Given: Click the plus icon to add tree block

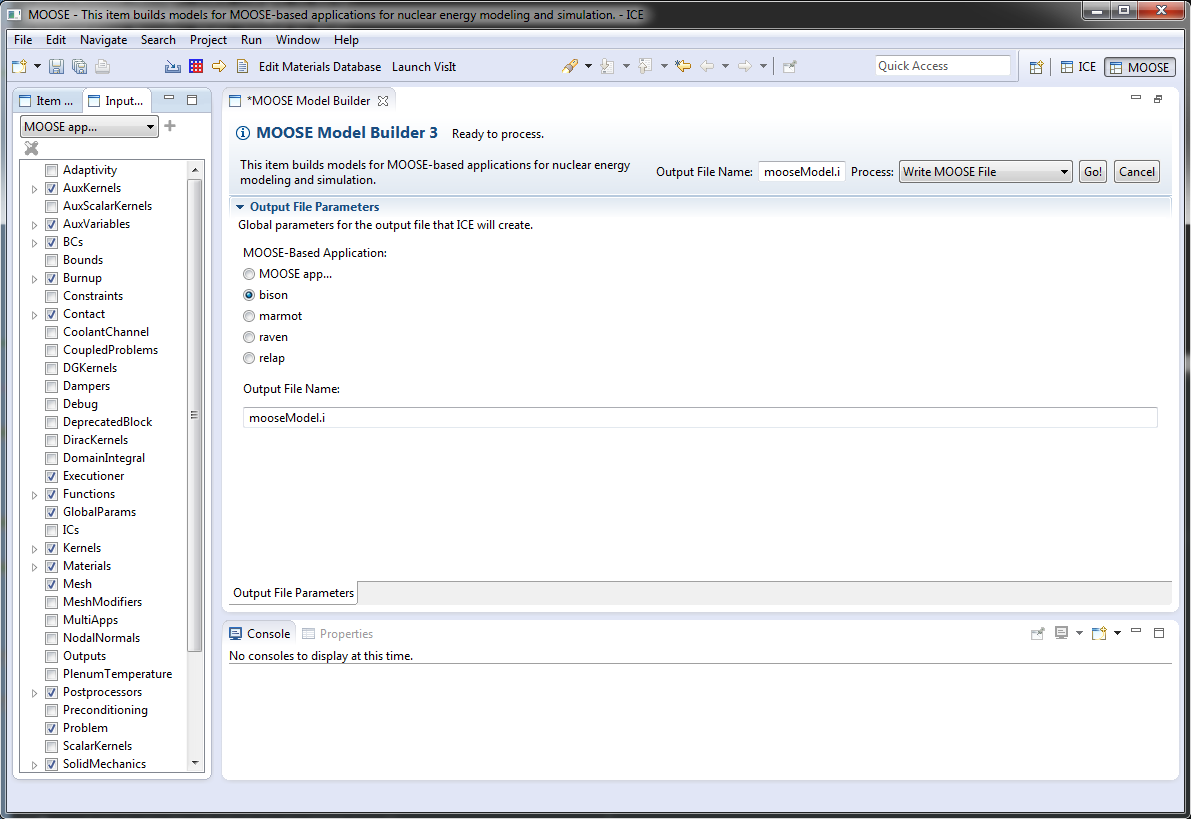Looking at the screenshot, I should [170, 126].
